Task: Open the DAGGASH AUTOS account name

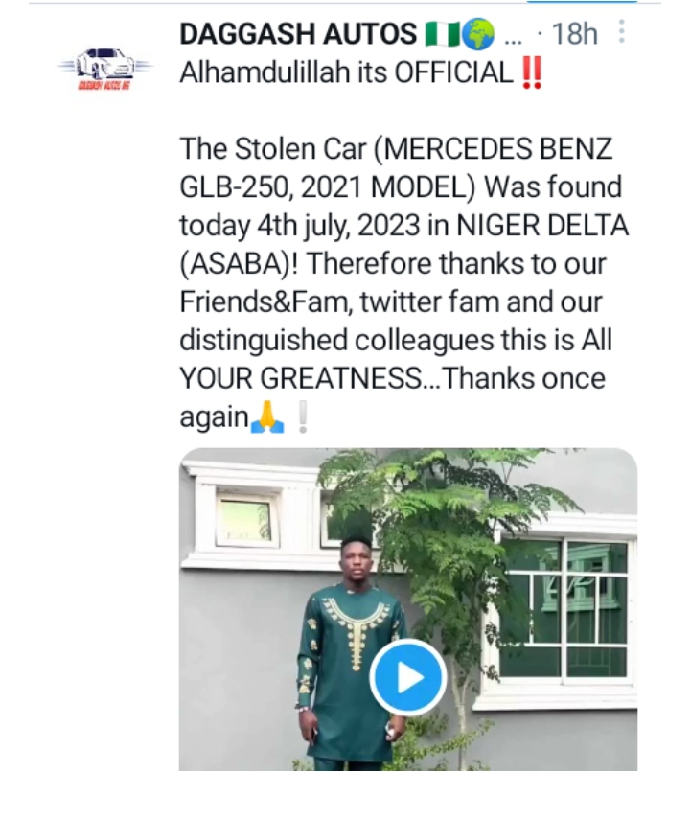Action: [x=298, y=34]
